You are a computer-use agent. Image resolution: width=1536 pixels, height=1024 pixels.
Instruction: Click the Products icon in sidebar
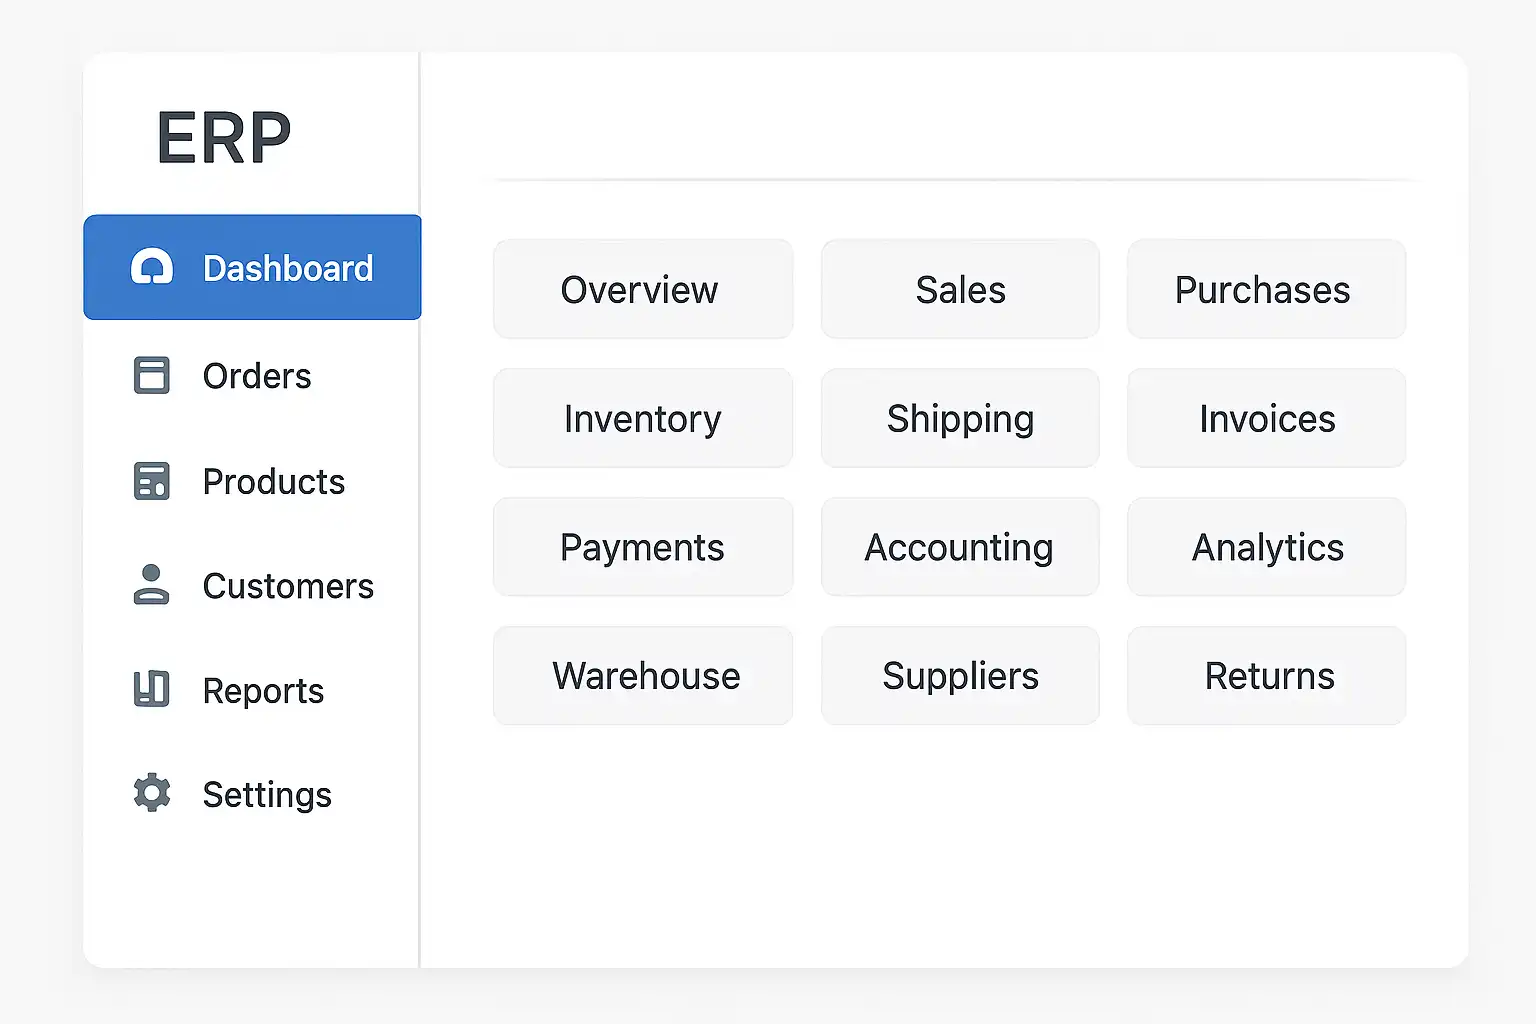152,481
